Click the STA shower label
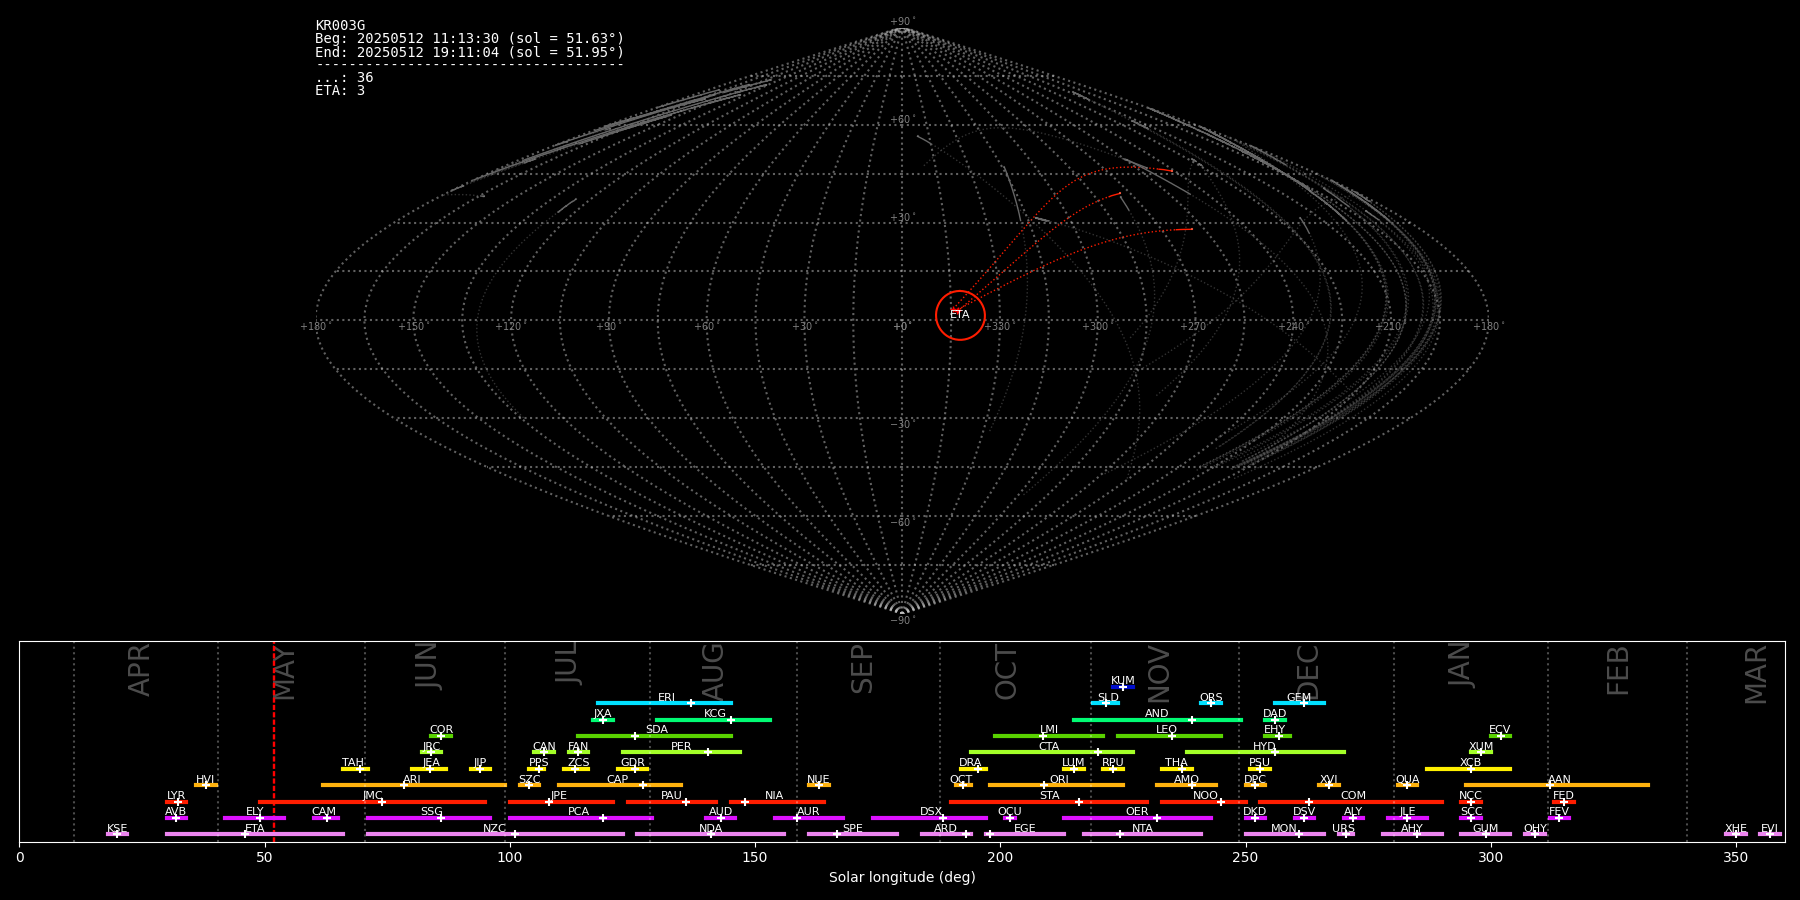Screen dimensions: 1800x900 point(1049,796)
